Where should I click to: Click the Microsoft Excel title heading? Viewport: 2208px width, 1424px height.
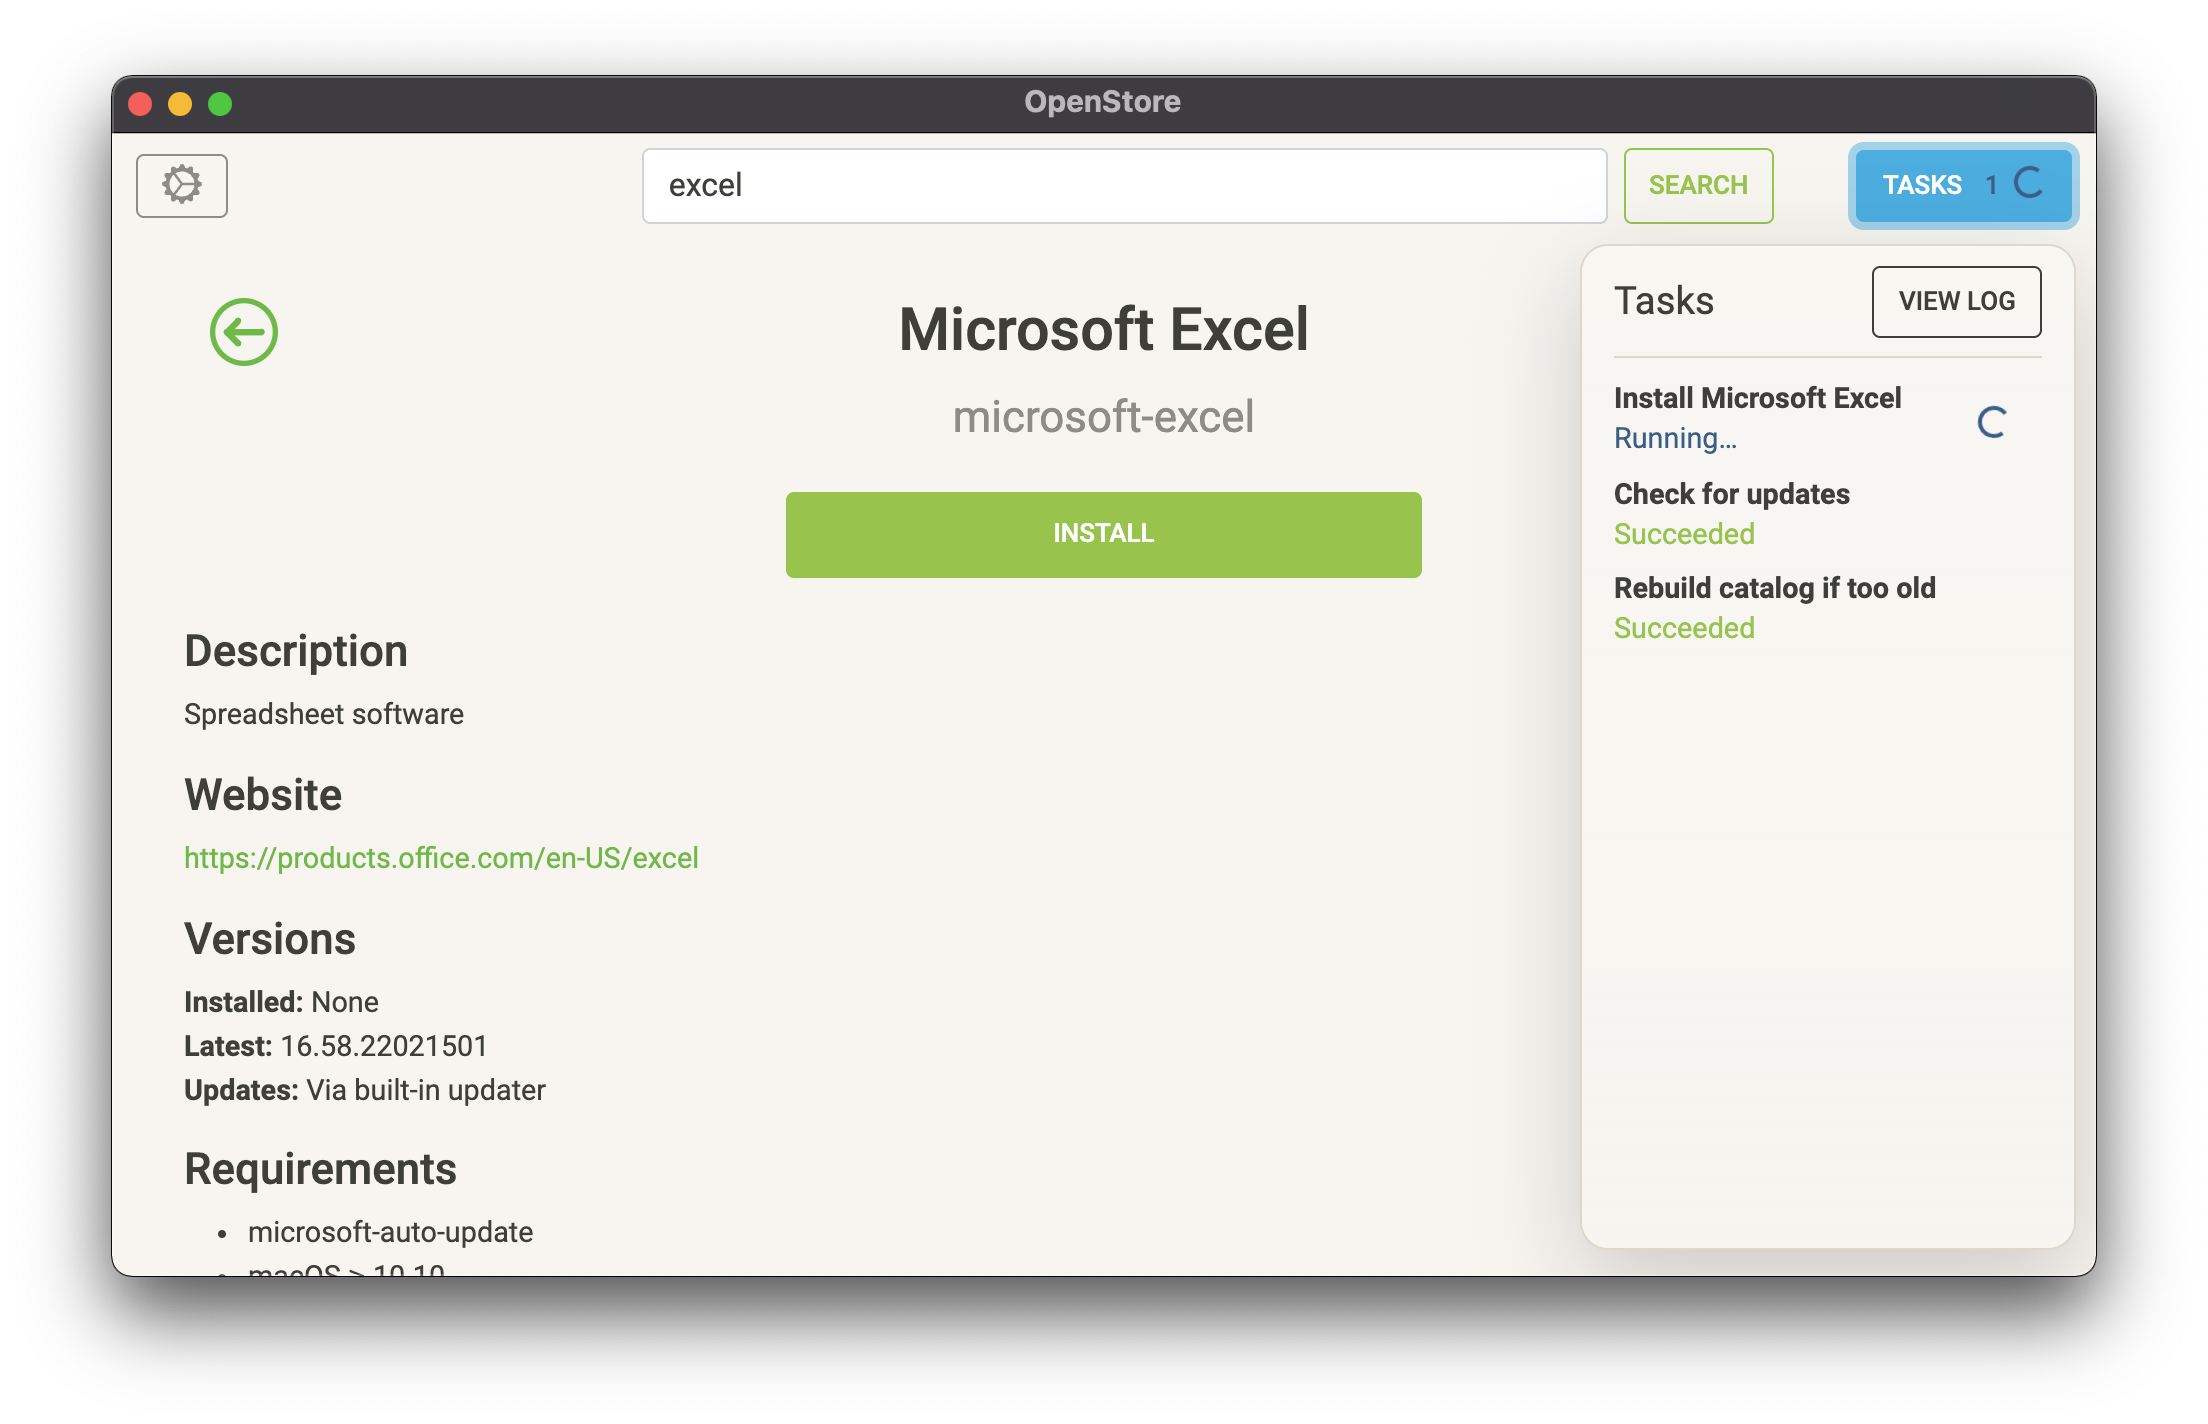click(1103, 330)
